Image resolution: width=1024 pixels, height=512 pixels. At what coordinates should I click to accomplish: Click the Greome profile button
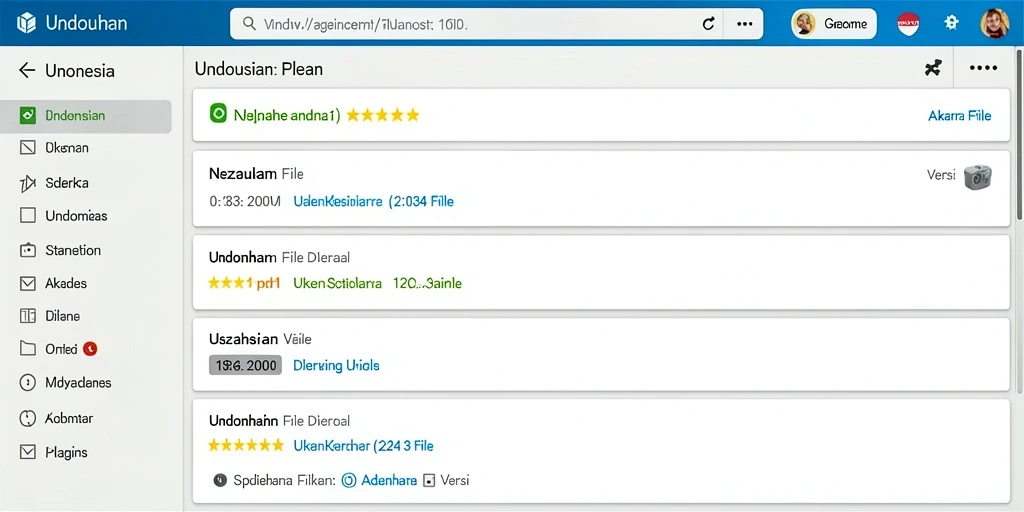pyautogui.click(x=833, y=24)
